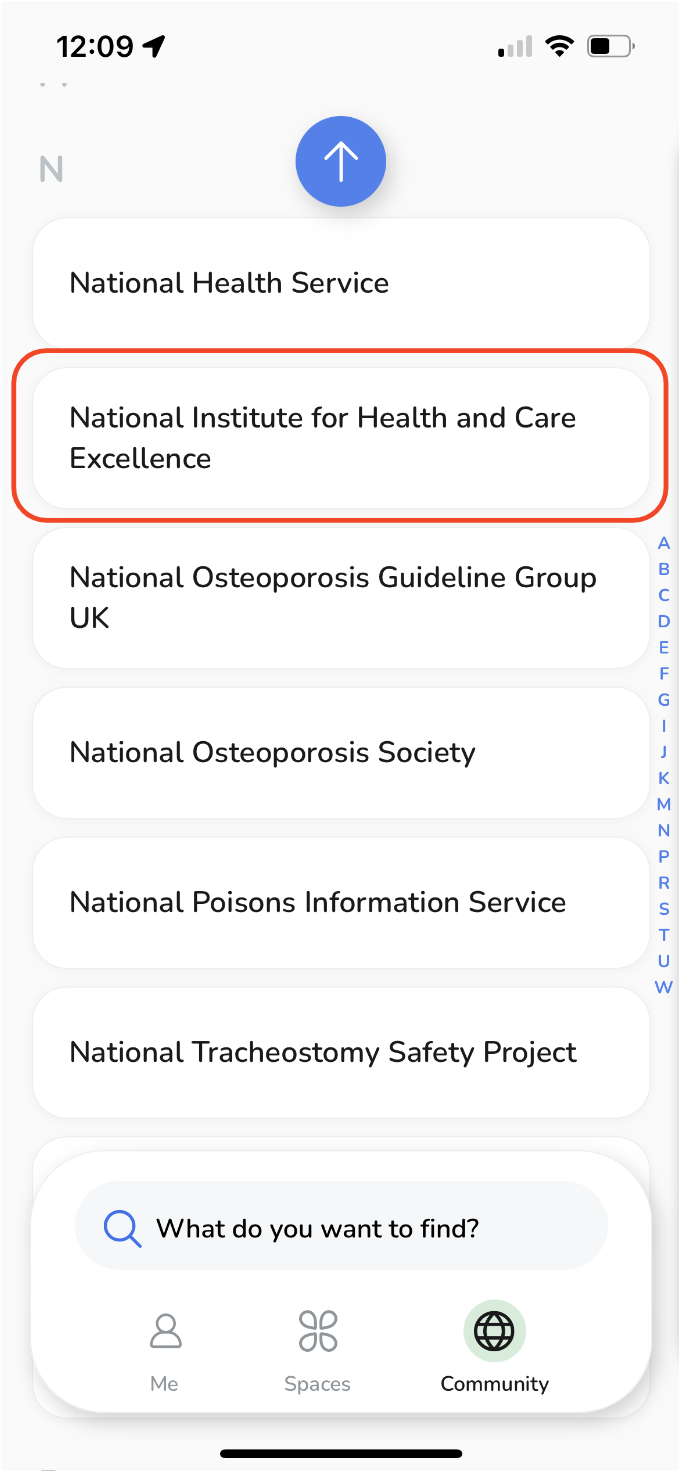Open National Health Service entry

340,283
